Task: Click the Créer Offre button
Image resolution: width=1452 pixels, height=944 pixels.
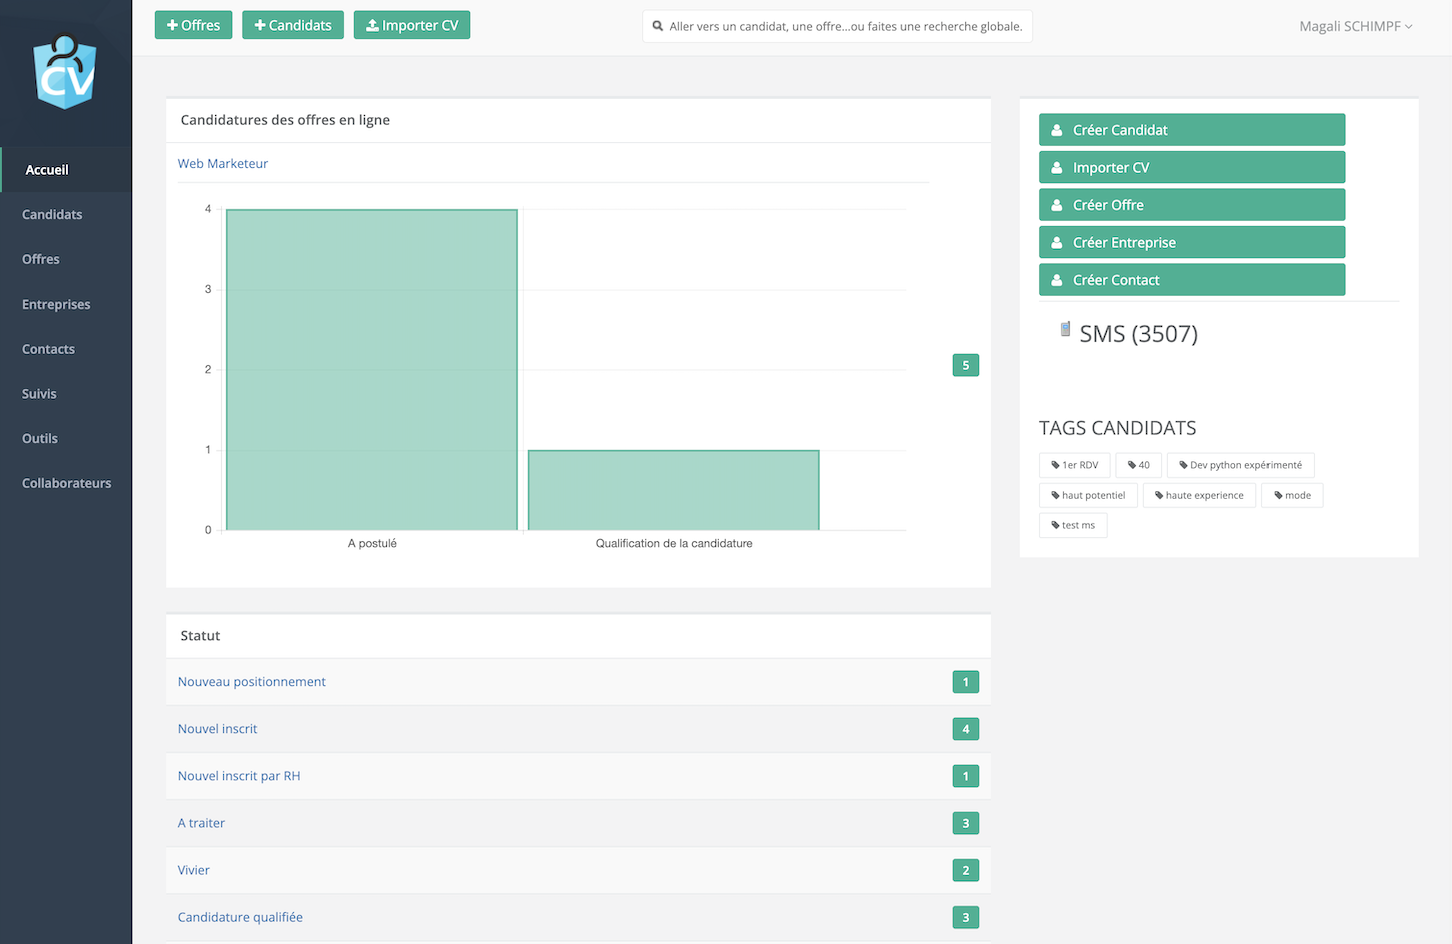Action: [x=1191, y=205]
